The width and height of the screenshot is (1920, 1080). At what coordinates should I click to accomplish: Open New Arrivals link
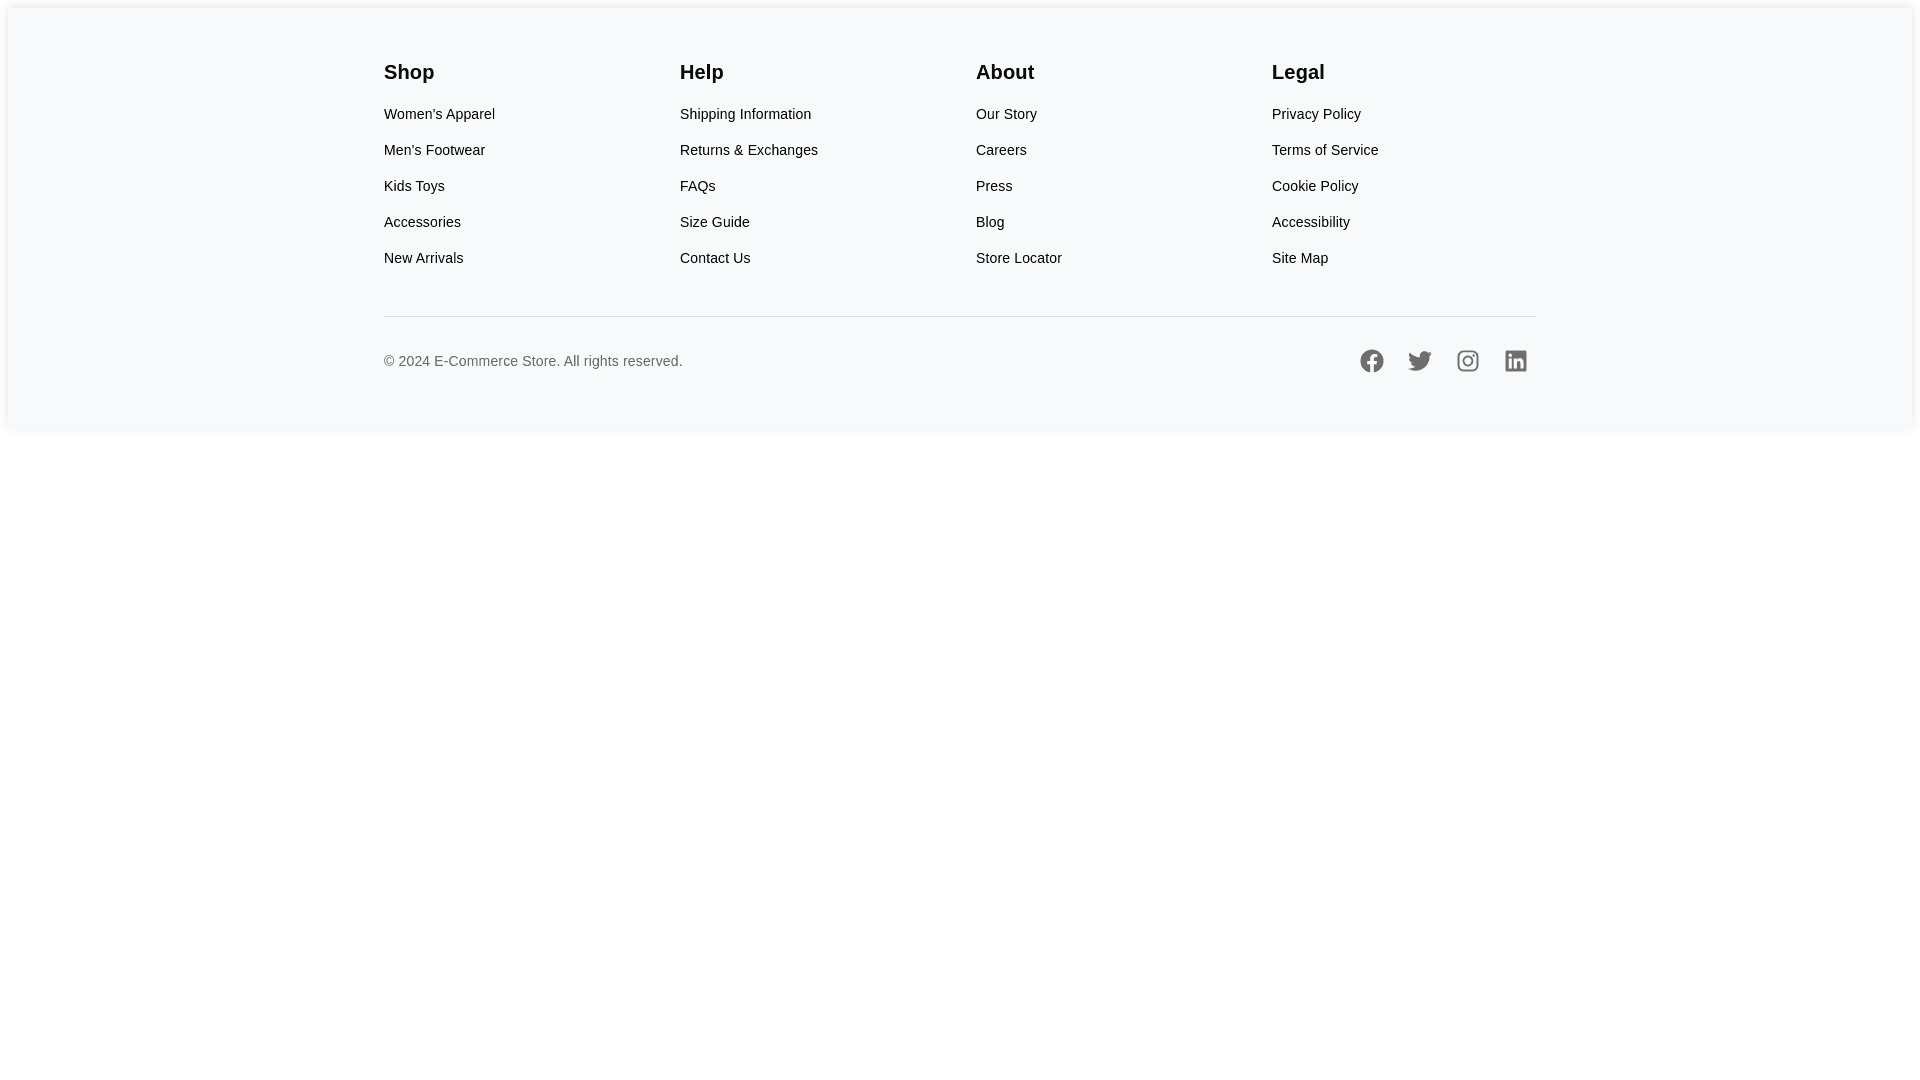click(423, 258)
